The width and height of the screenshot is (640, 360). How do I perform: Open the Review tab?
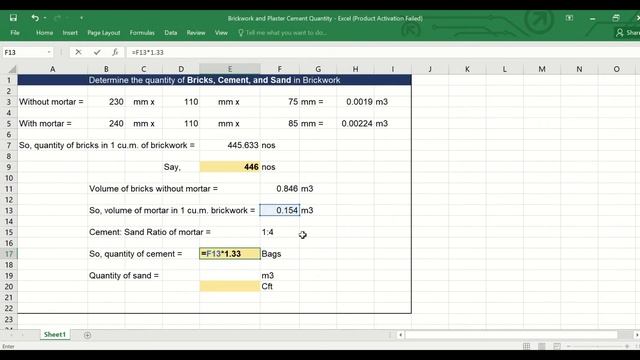coord(196,33)
